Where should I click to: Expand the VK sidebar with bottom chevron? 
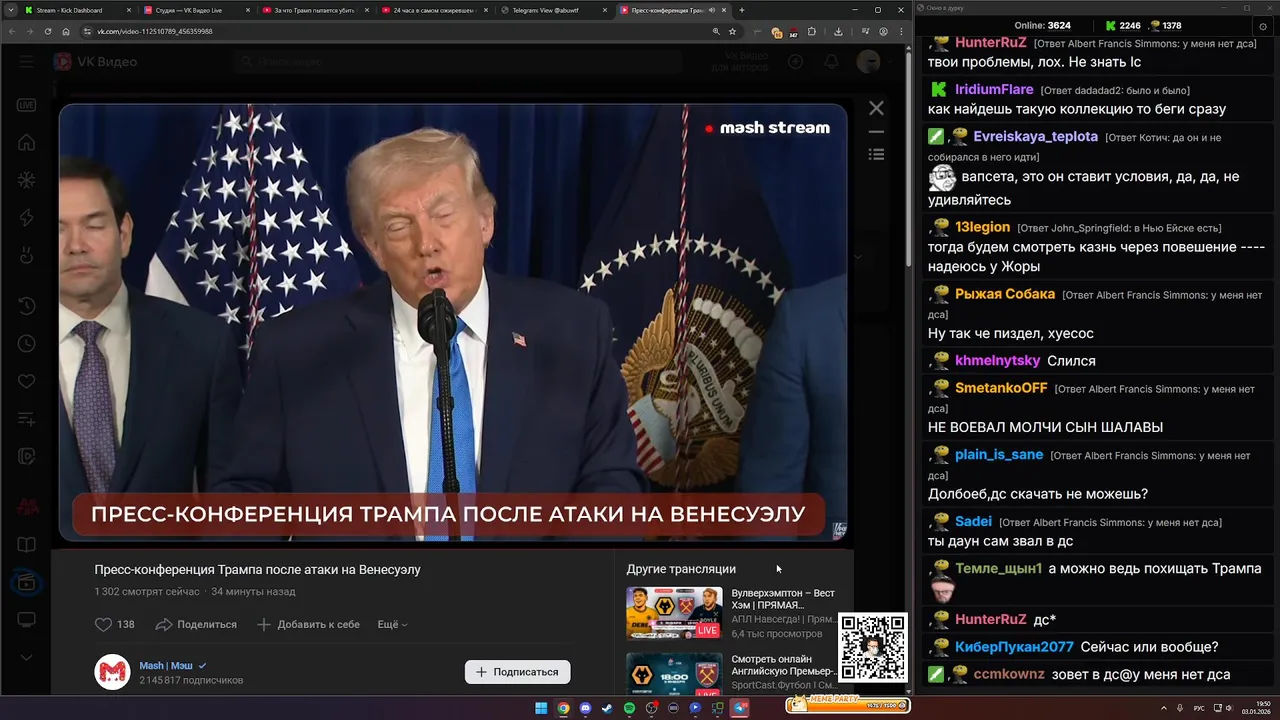click(x=26, y=657)
